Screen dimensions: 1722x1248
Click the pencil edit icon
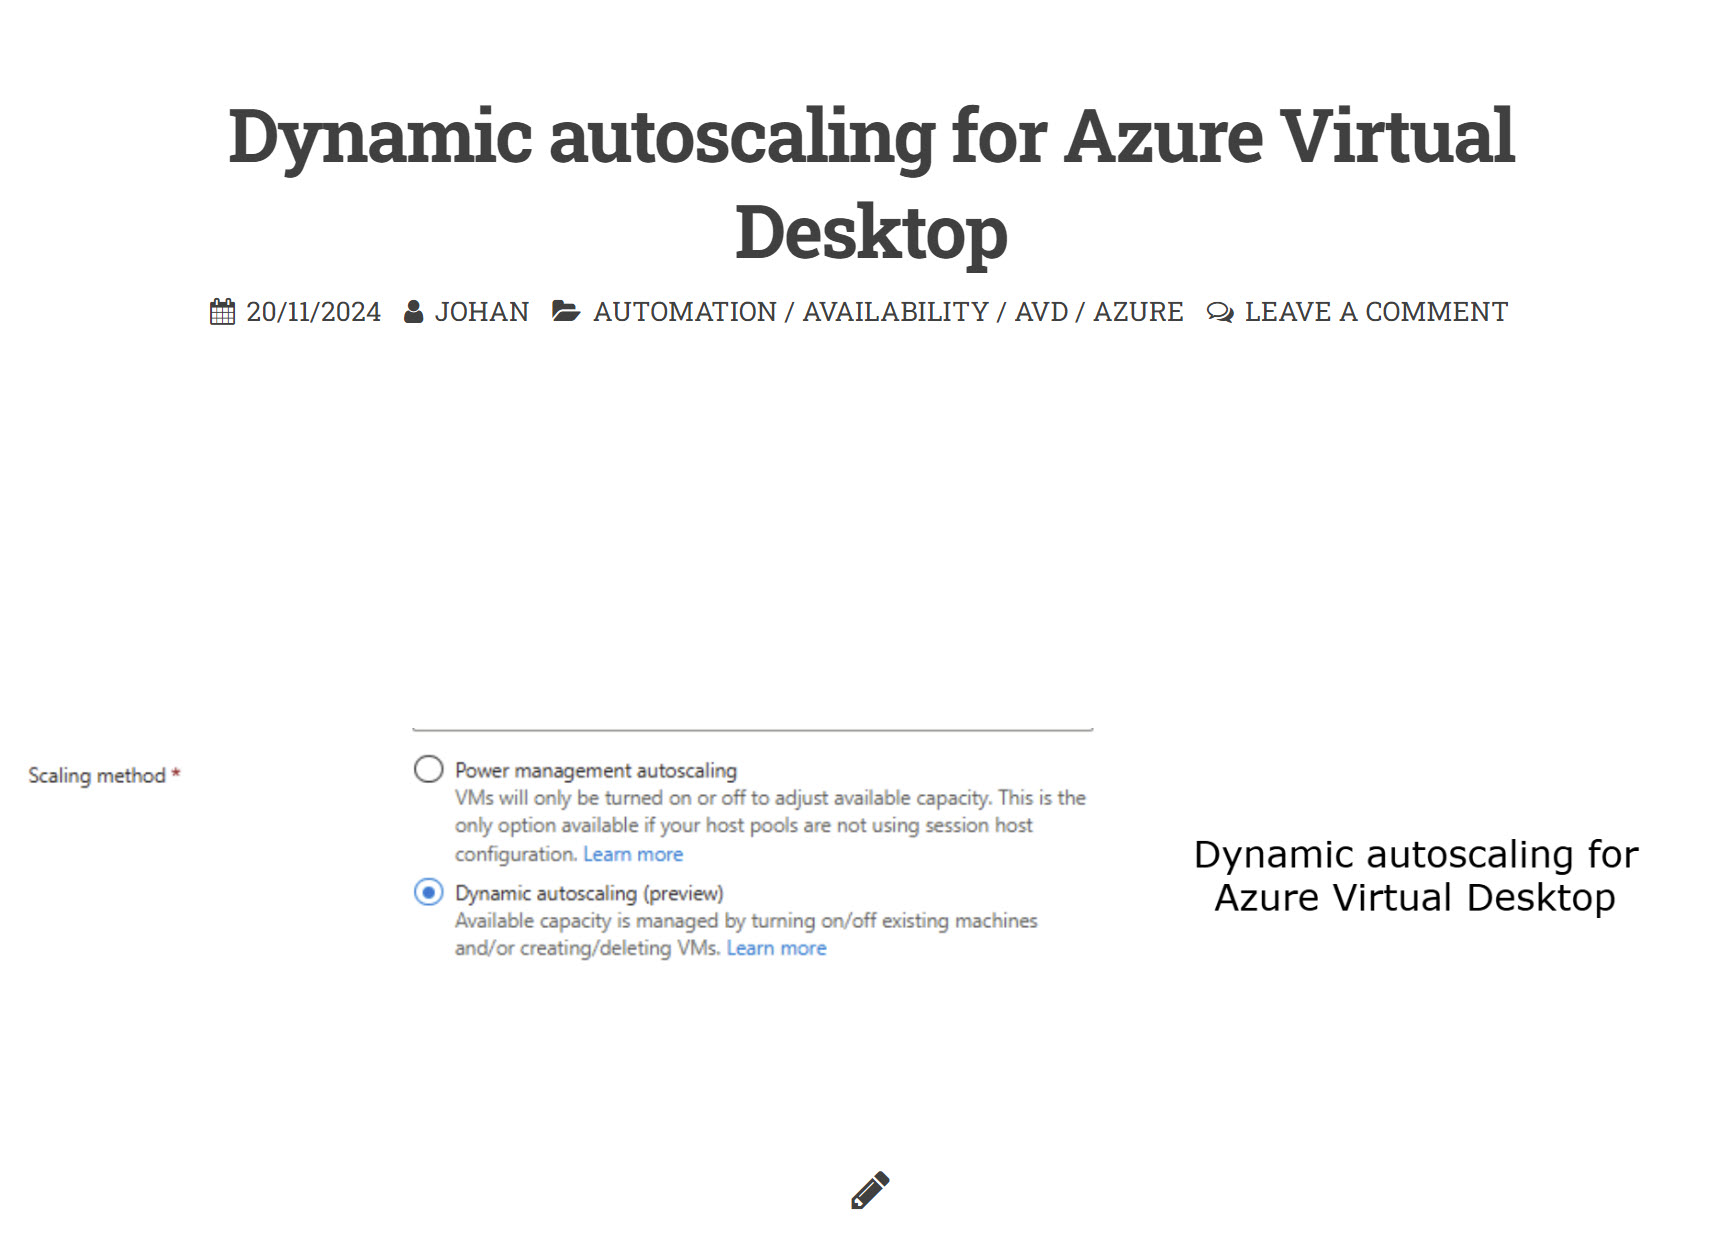click(870, 1190)
